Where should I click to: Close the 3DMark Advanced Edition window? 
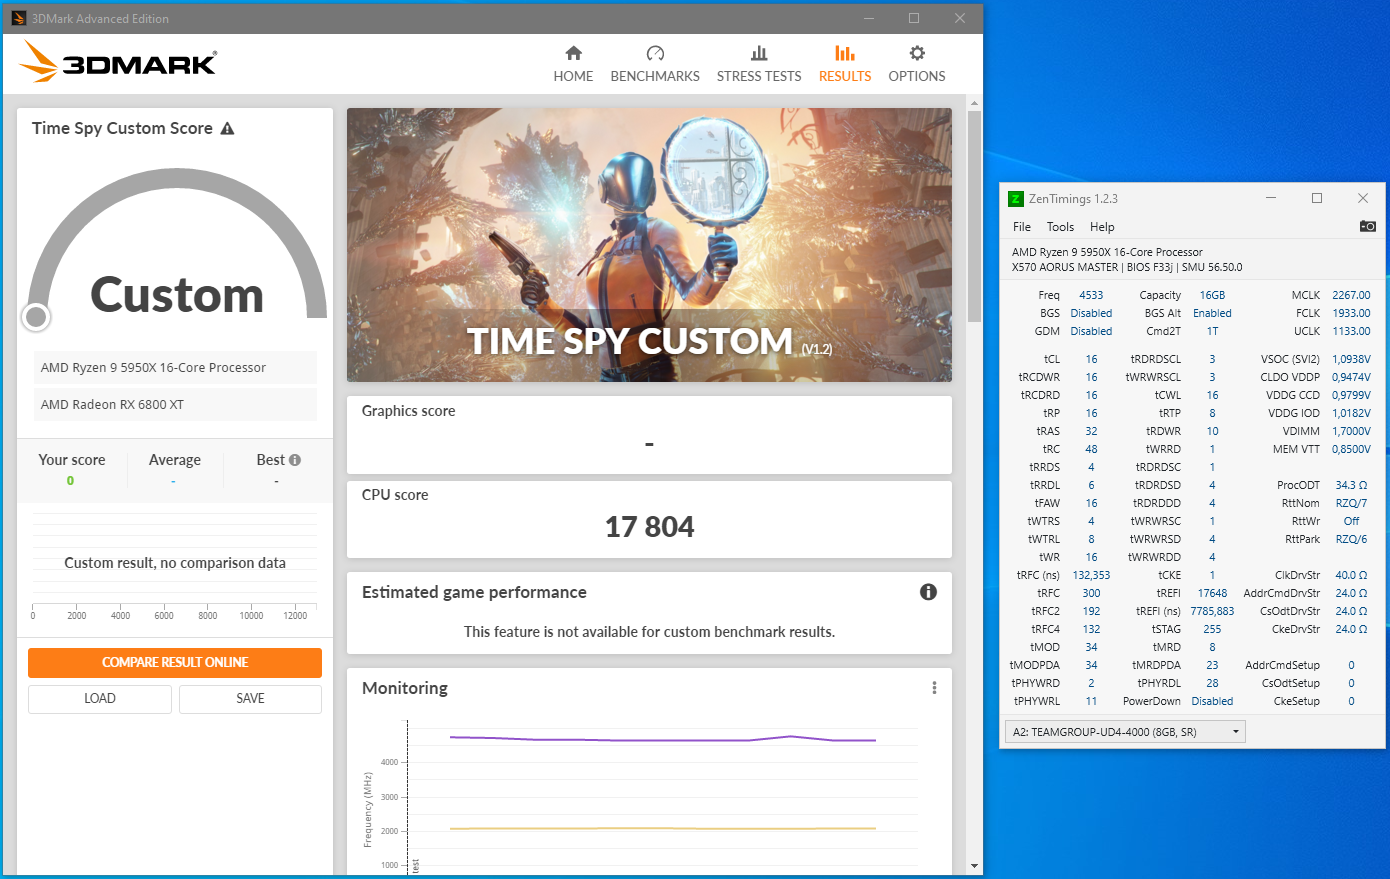(960, 18)
